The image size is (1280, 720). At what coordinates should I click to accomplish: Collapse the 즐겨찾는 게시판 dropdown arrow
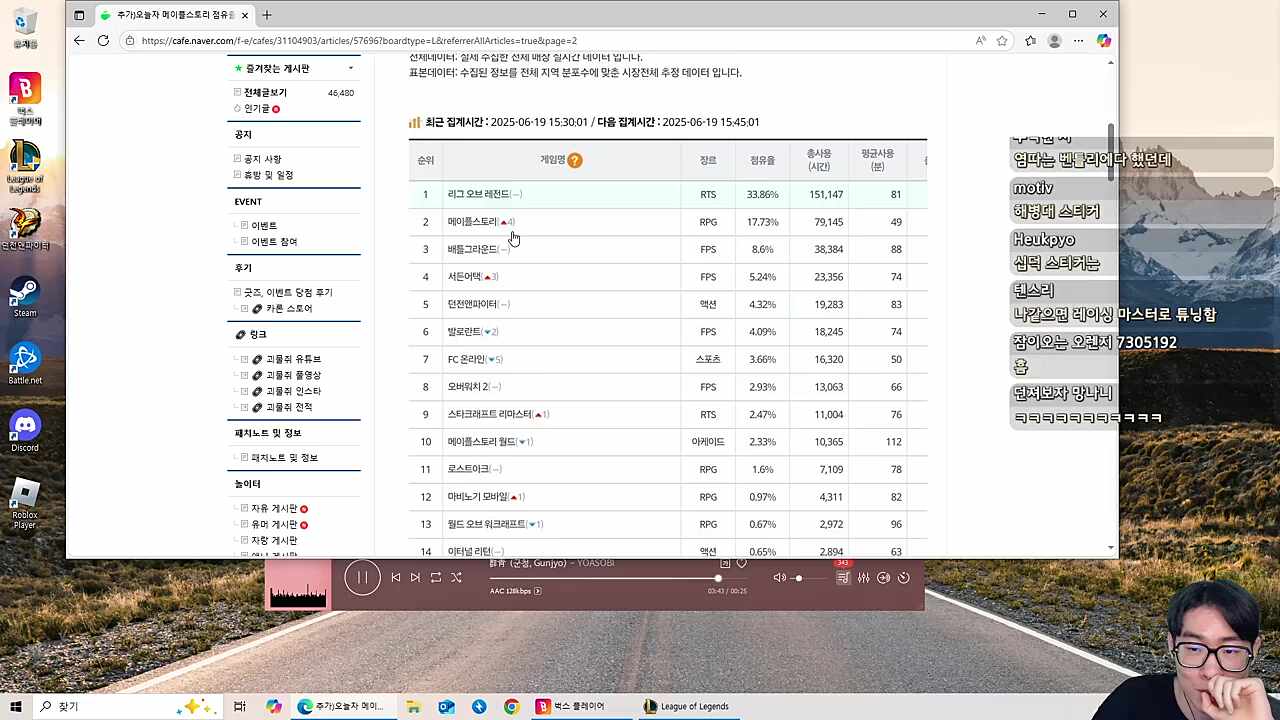pos(351,69)
